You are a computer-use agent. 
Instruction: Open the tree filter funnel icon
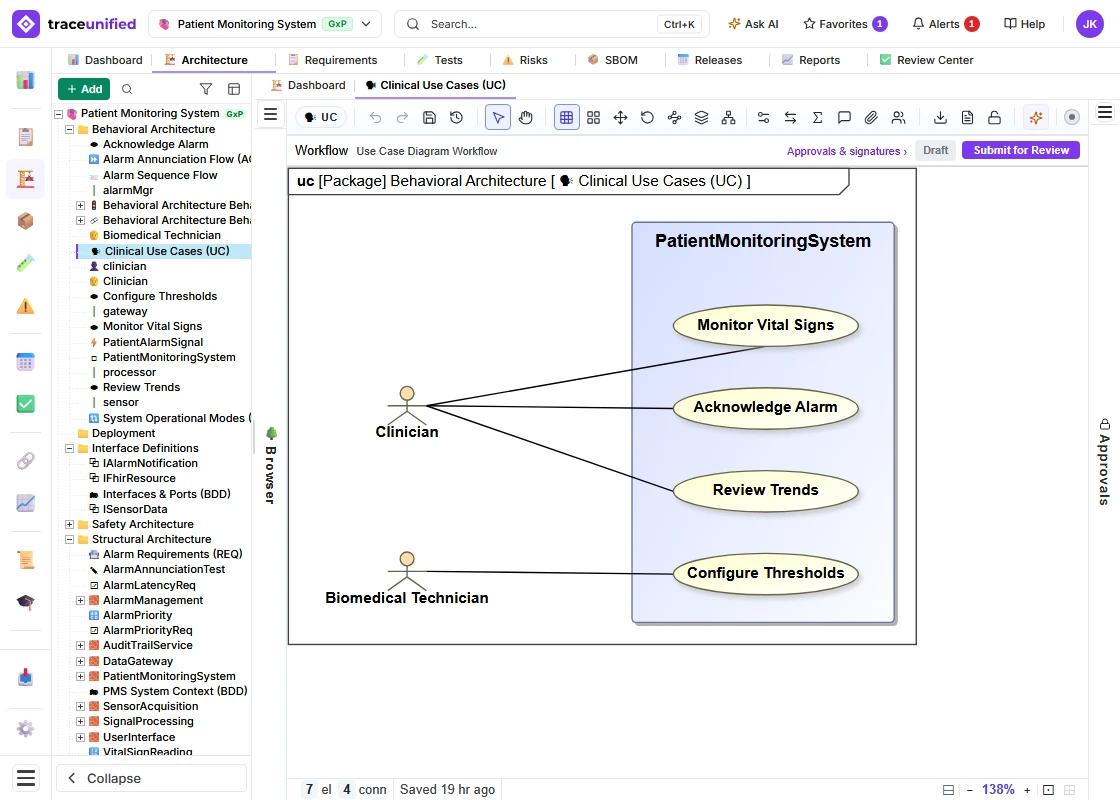pyautogui.click(x=206, y=89)
